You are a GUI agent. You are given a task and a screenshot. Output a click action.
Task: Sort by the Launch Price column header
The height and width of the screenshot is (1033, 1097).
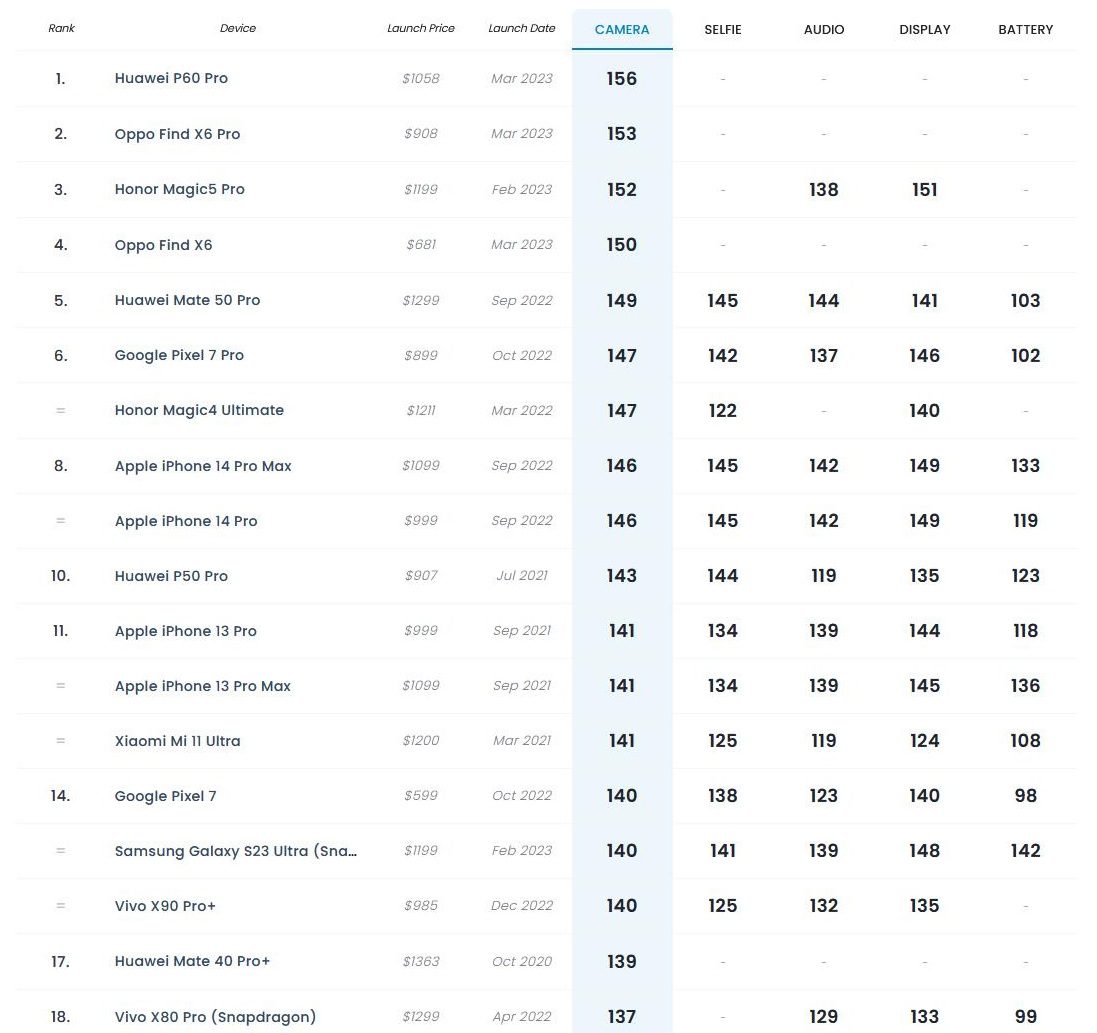coord(421,28)
